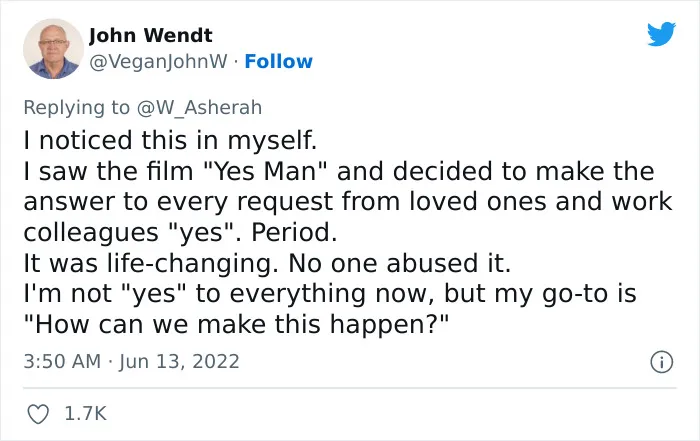700x441 pixels.
Task: Click the word "Period." in tweet
Action: pyautogui.click(x=294, y=233)
